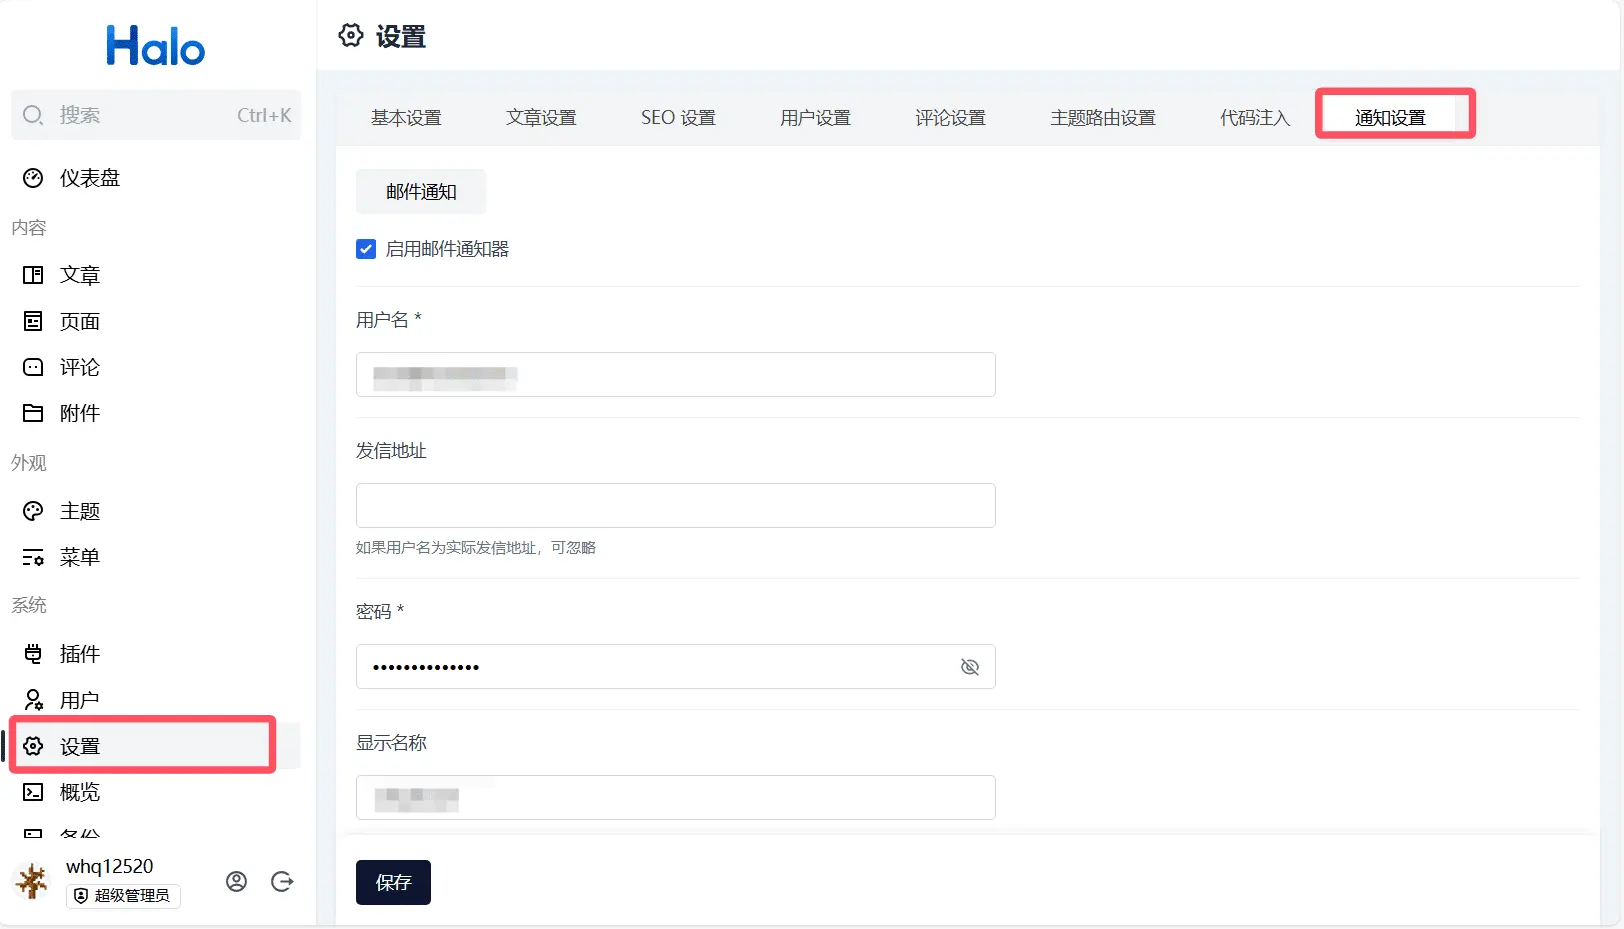Click the 发信地址 input field
1624x929 pixels.
[x=675, y=506]
